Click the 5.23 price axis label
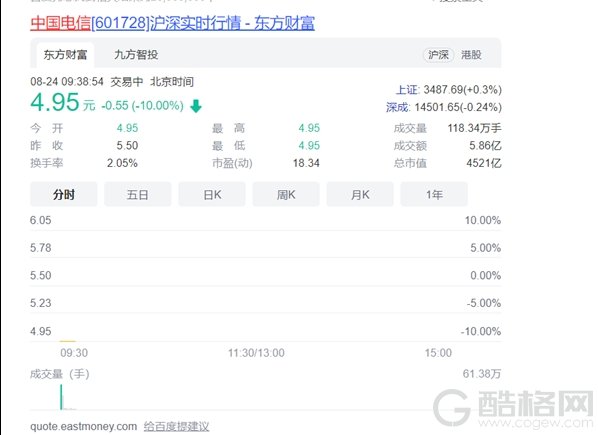The image size is (598, 435). [x=40, y=303]
